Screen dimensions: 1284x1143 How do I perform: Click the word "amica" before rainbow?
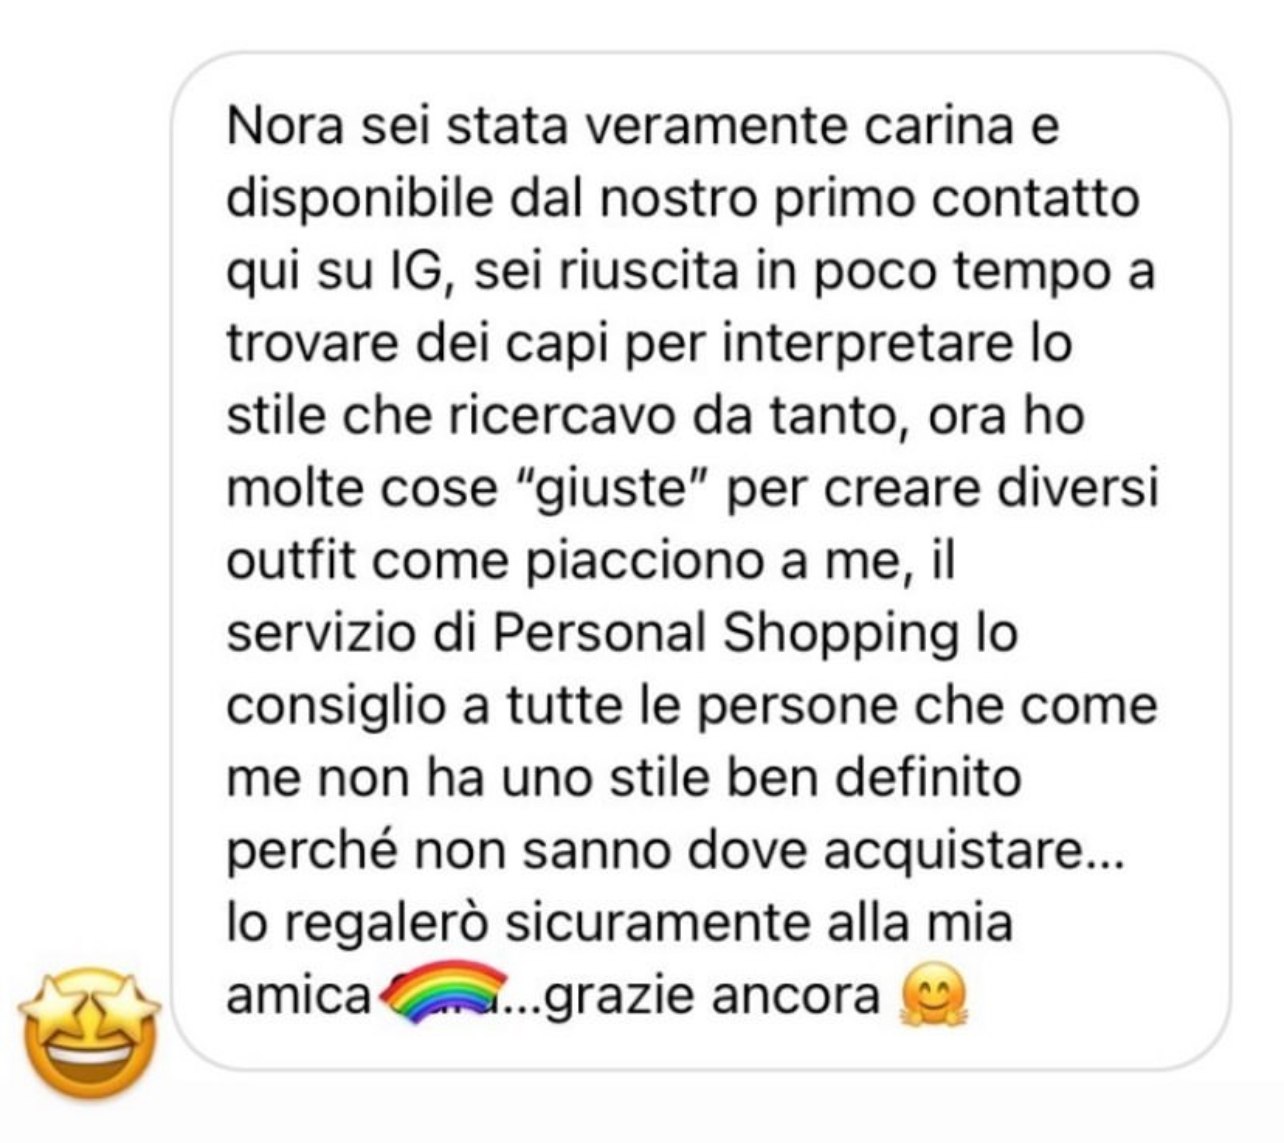click(x=298, y=996)
